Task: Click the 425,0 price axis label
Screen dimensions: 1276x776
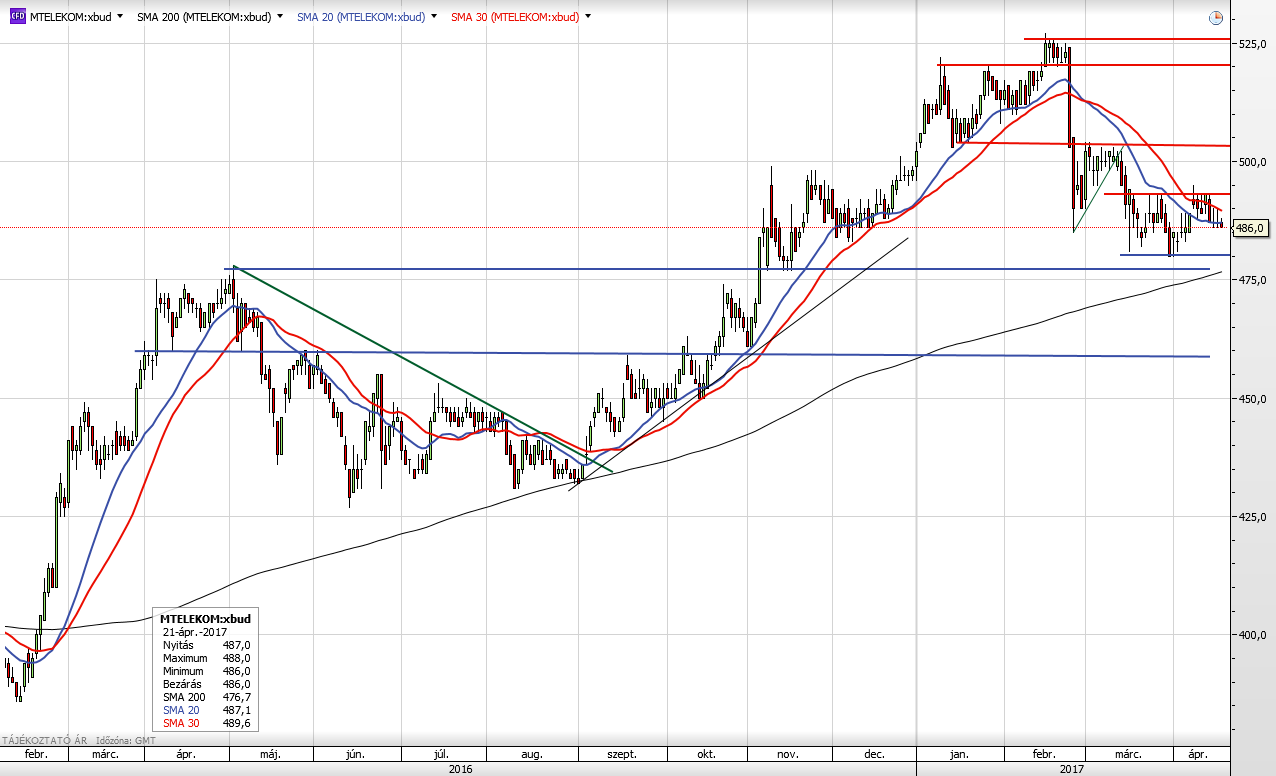Action: point(1253,516)
